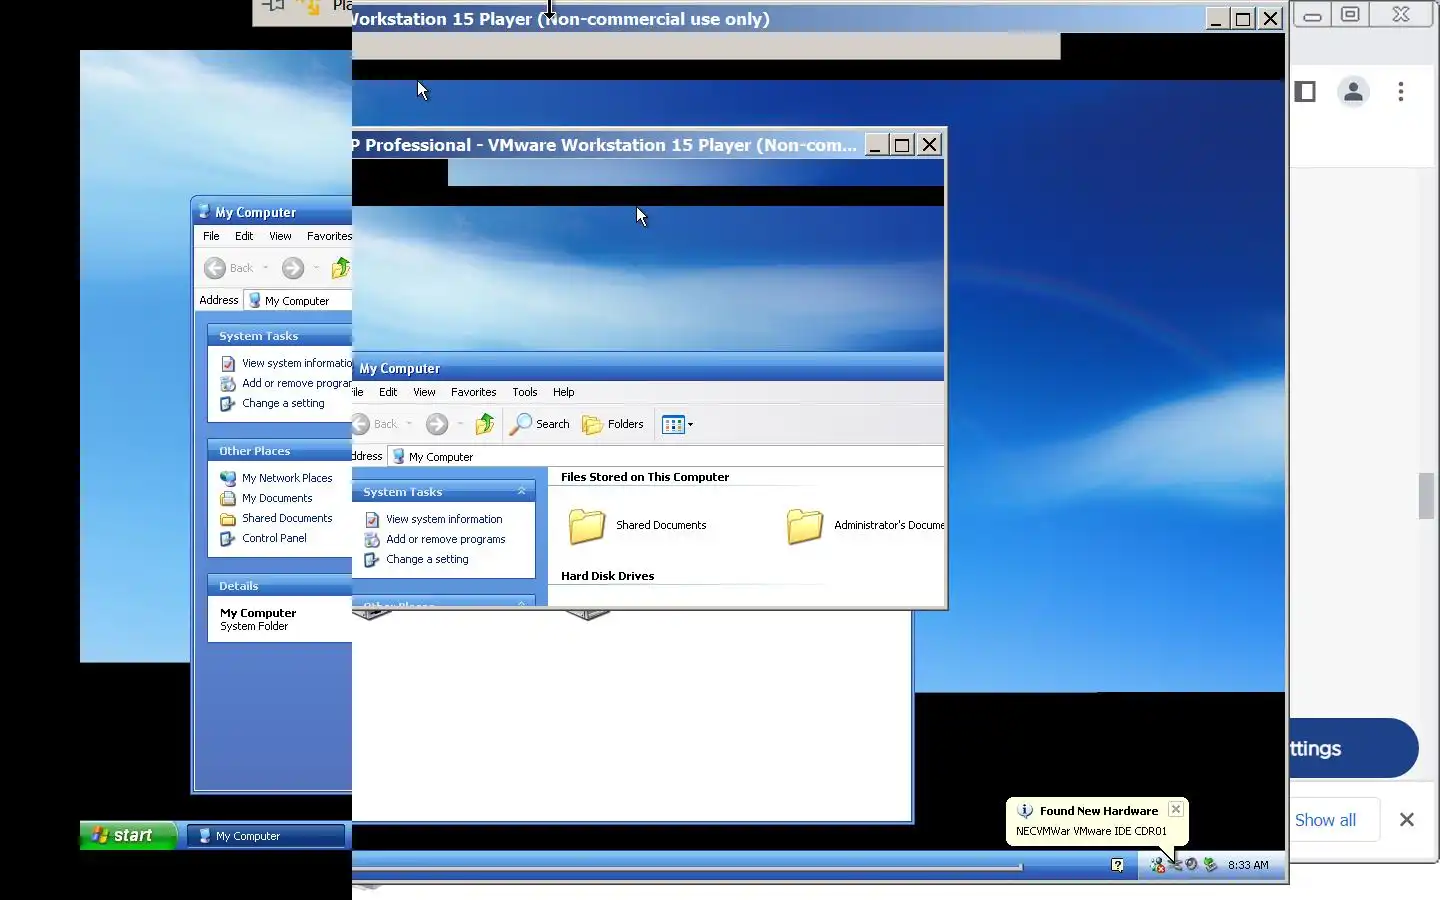Viewport: 1440px width, 900px height.
Task: Click My Computer icon in left window title bar
Action: (x=205, y=212)
